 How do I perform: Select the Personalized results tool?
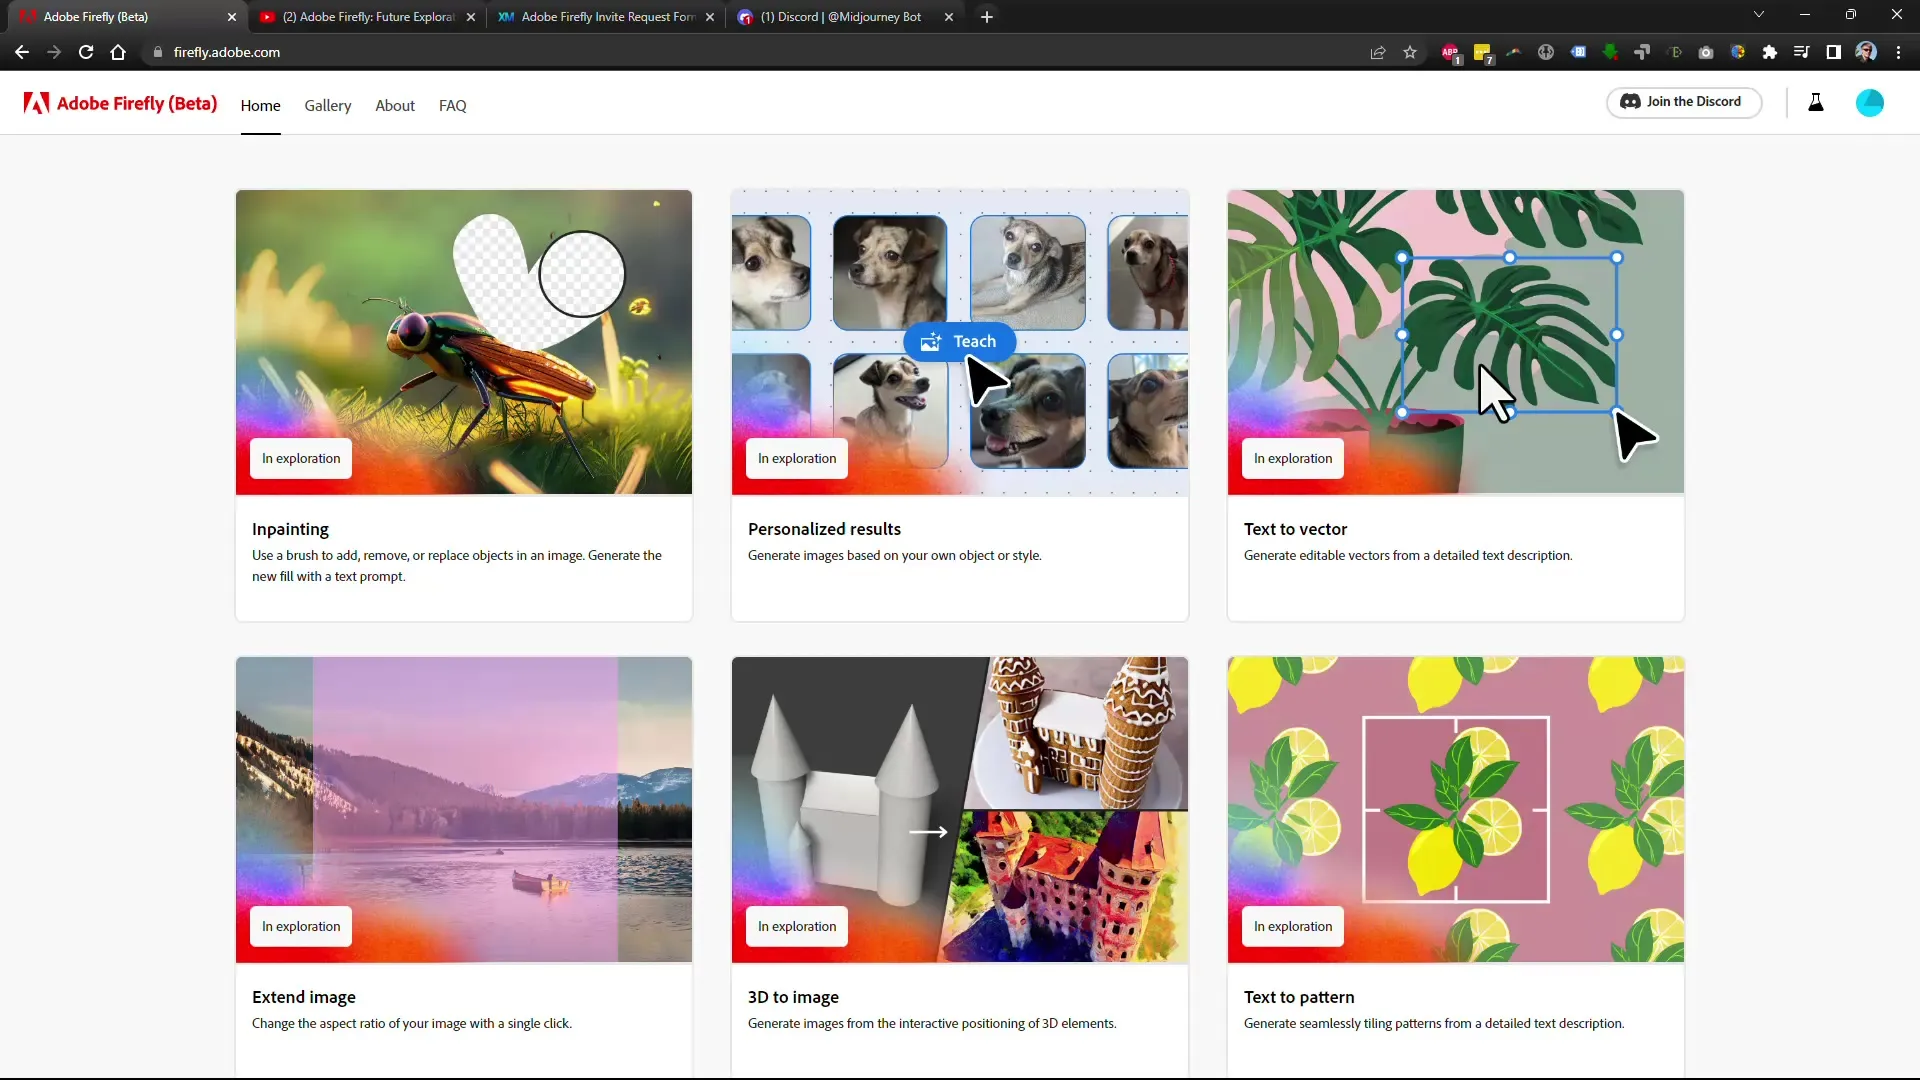click(x=960, y=402)
